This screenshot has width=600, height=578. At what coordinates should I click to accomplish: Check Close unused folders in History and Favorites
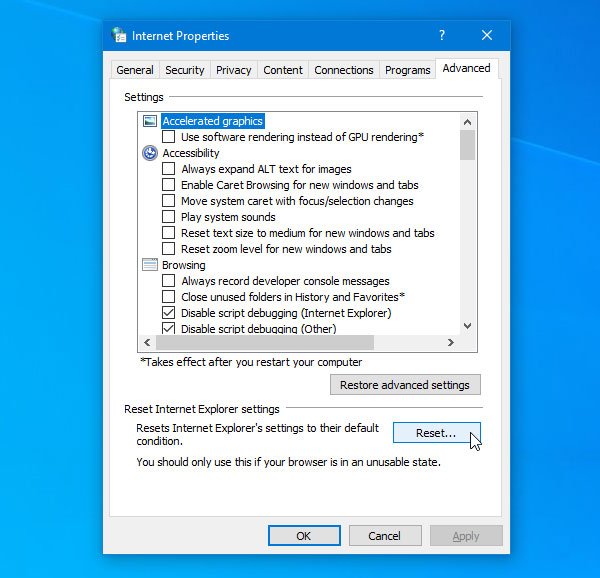[168, 297]
